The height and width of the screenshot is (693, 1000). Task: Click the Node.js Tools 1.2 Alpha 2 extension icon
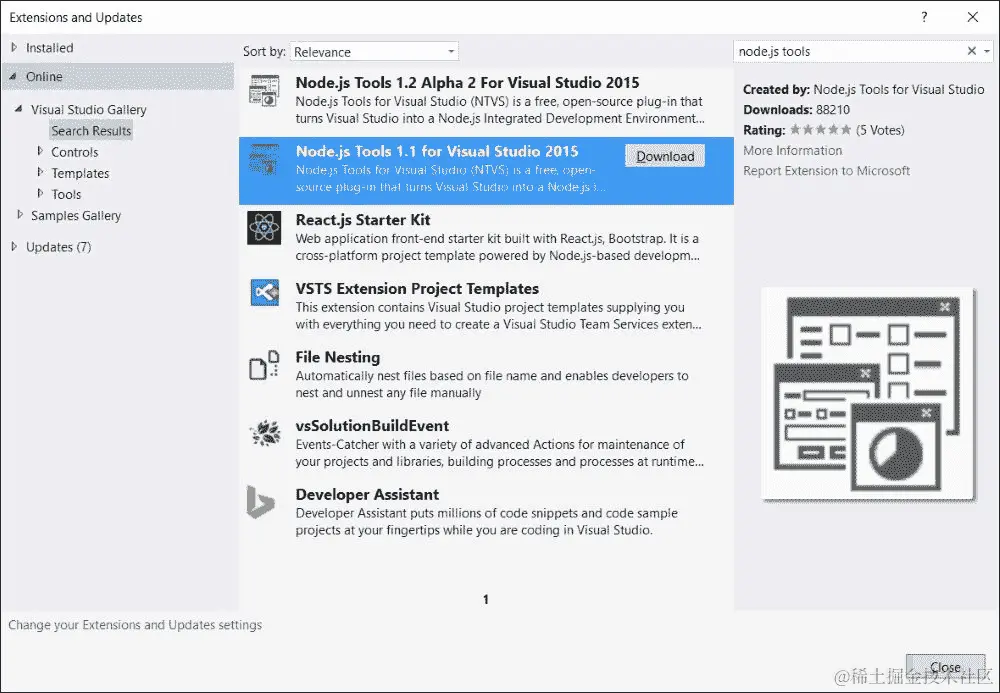(x=264, y=91)
